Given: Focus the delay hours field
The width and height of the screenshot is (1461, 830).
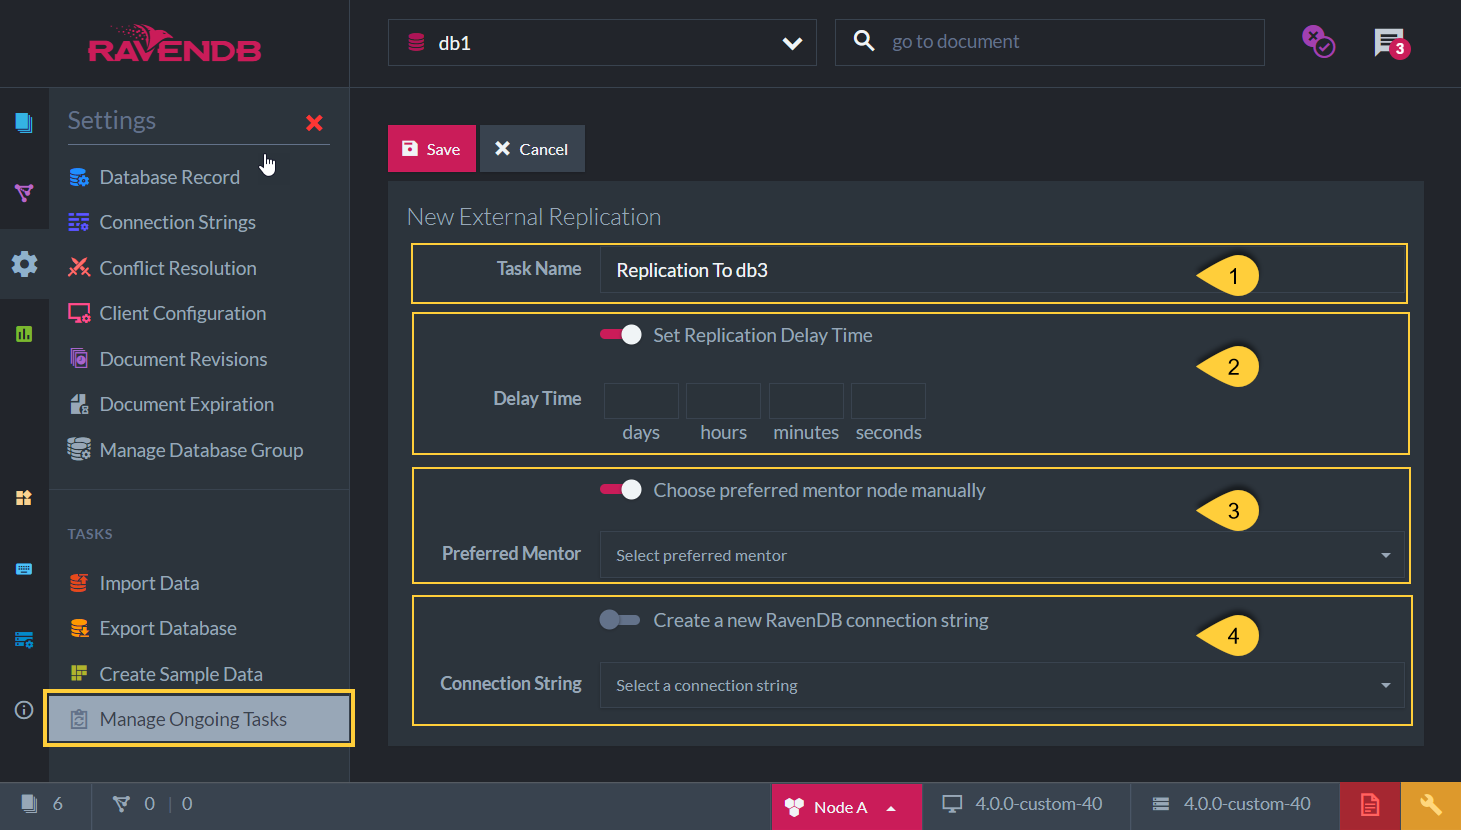Looking at the screenshot, I should coord(723,400).
